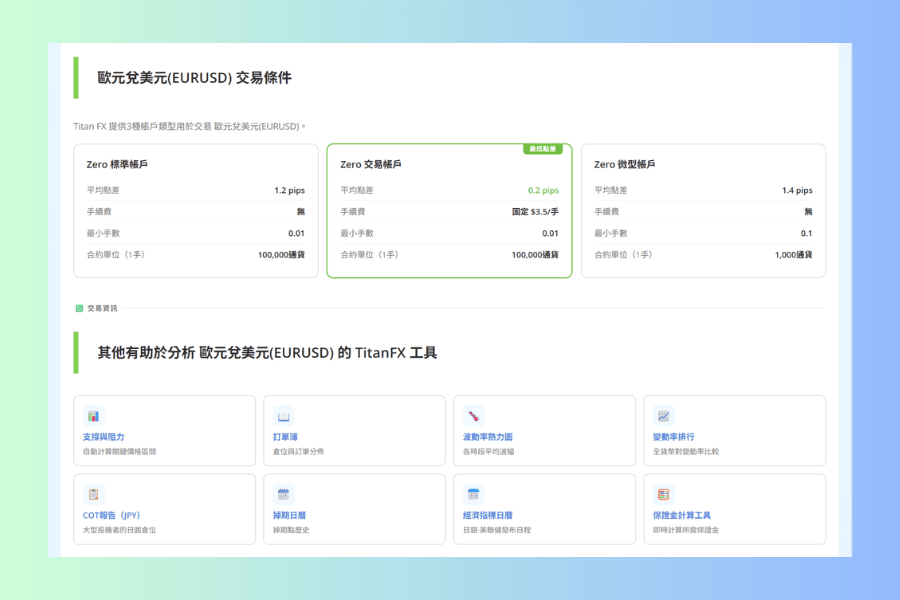The height and width of the screenshot is (600, 900).
Task: Click the 0.1 minimum lot value
Action: click(x=806, y=233)
